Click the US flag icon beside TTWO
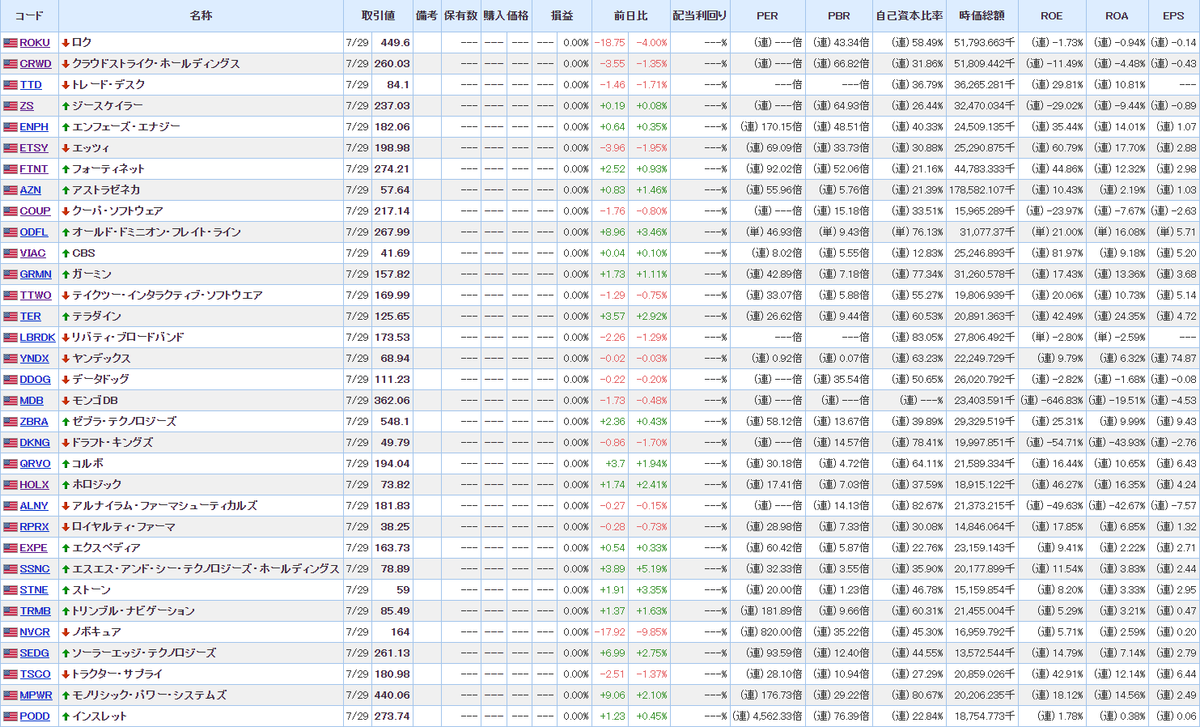Image resolution: width=1200 pixels, height=727 pixels. (x=10, y=295)
